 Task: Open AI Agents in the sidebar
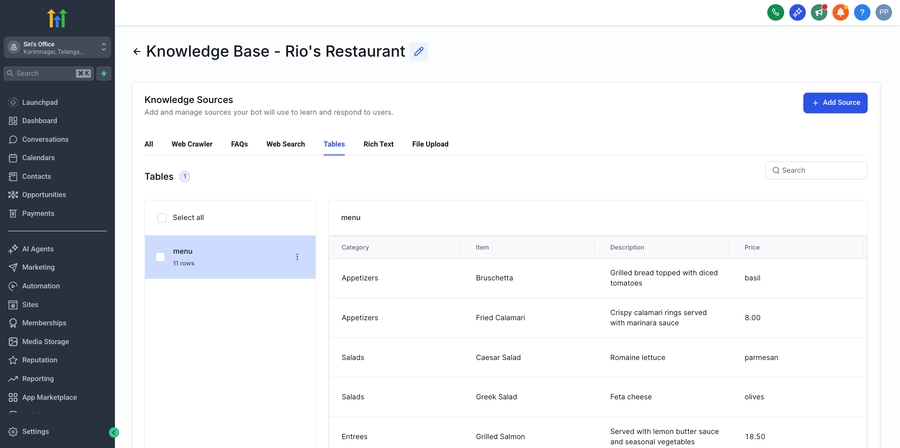pyautogui.click(x=38, y=249)
